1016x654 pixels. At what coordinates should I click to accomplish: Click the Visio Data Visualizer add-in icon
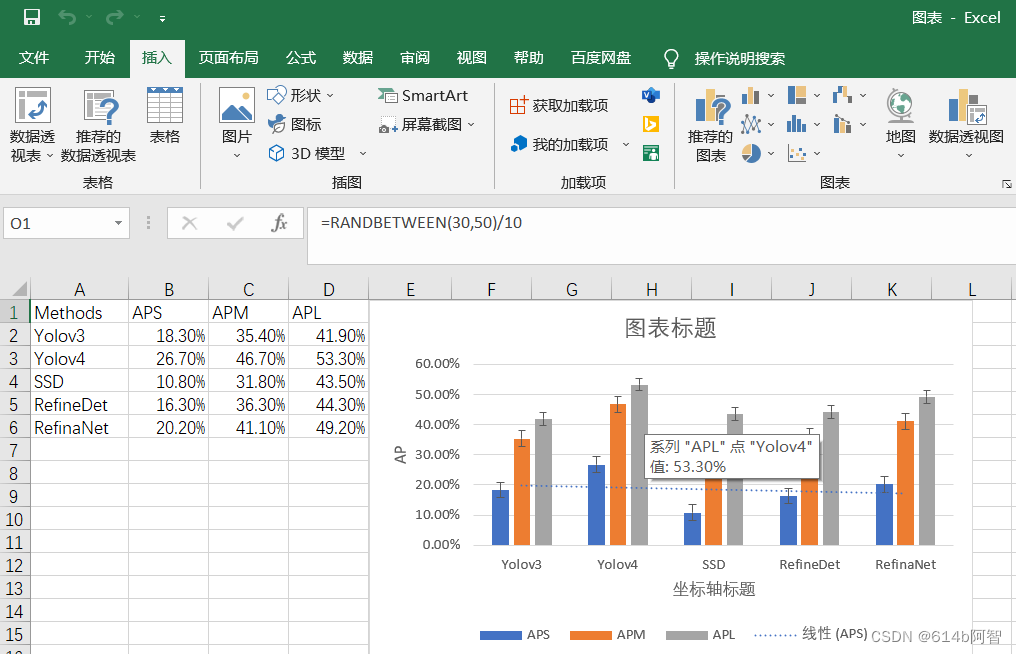[x=651, y=95]
